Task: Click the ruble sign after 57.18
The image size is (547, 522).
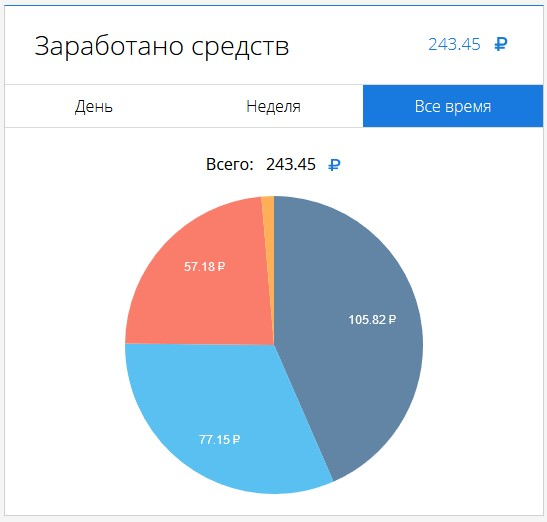Action: coord(221,267)
